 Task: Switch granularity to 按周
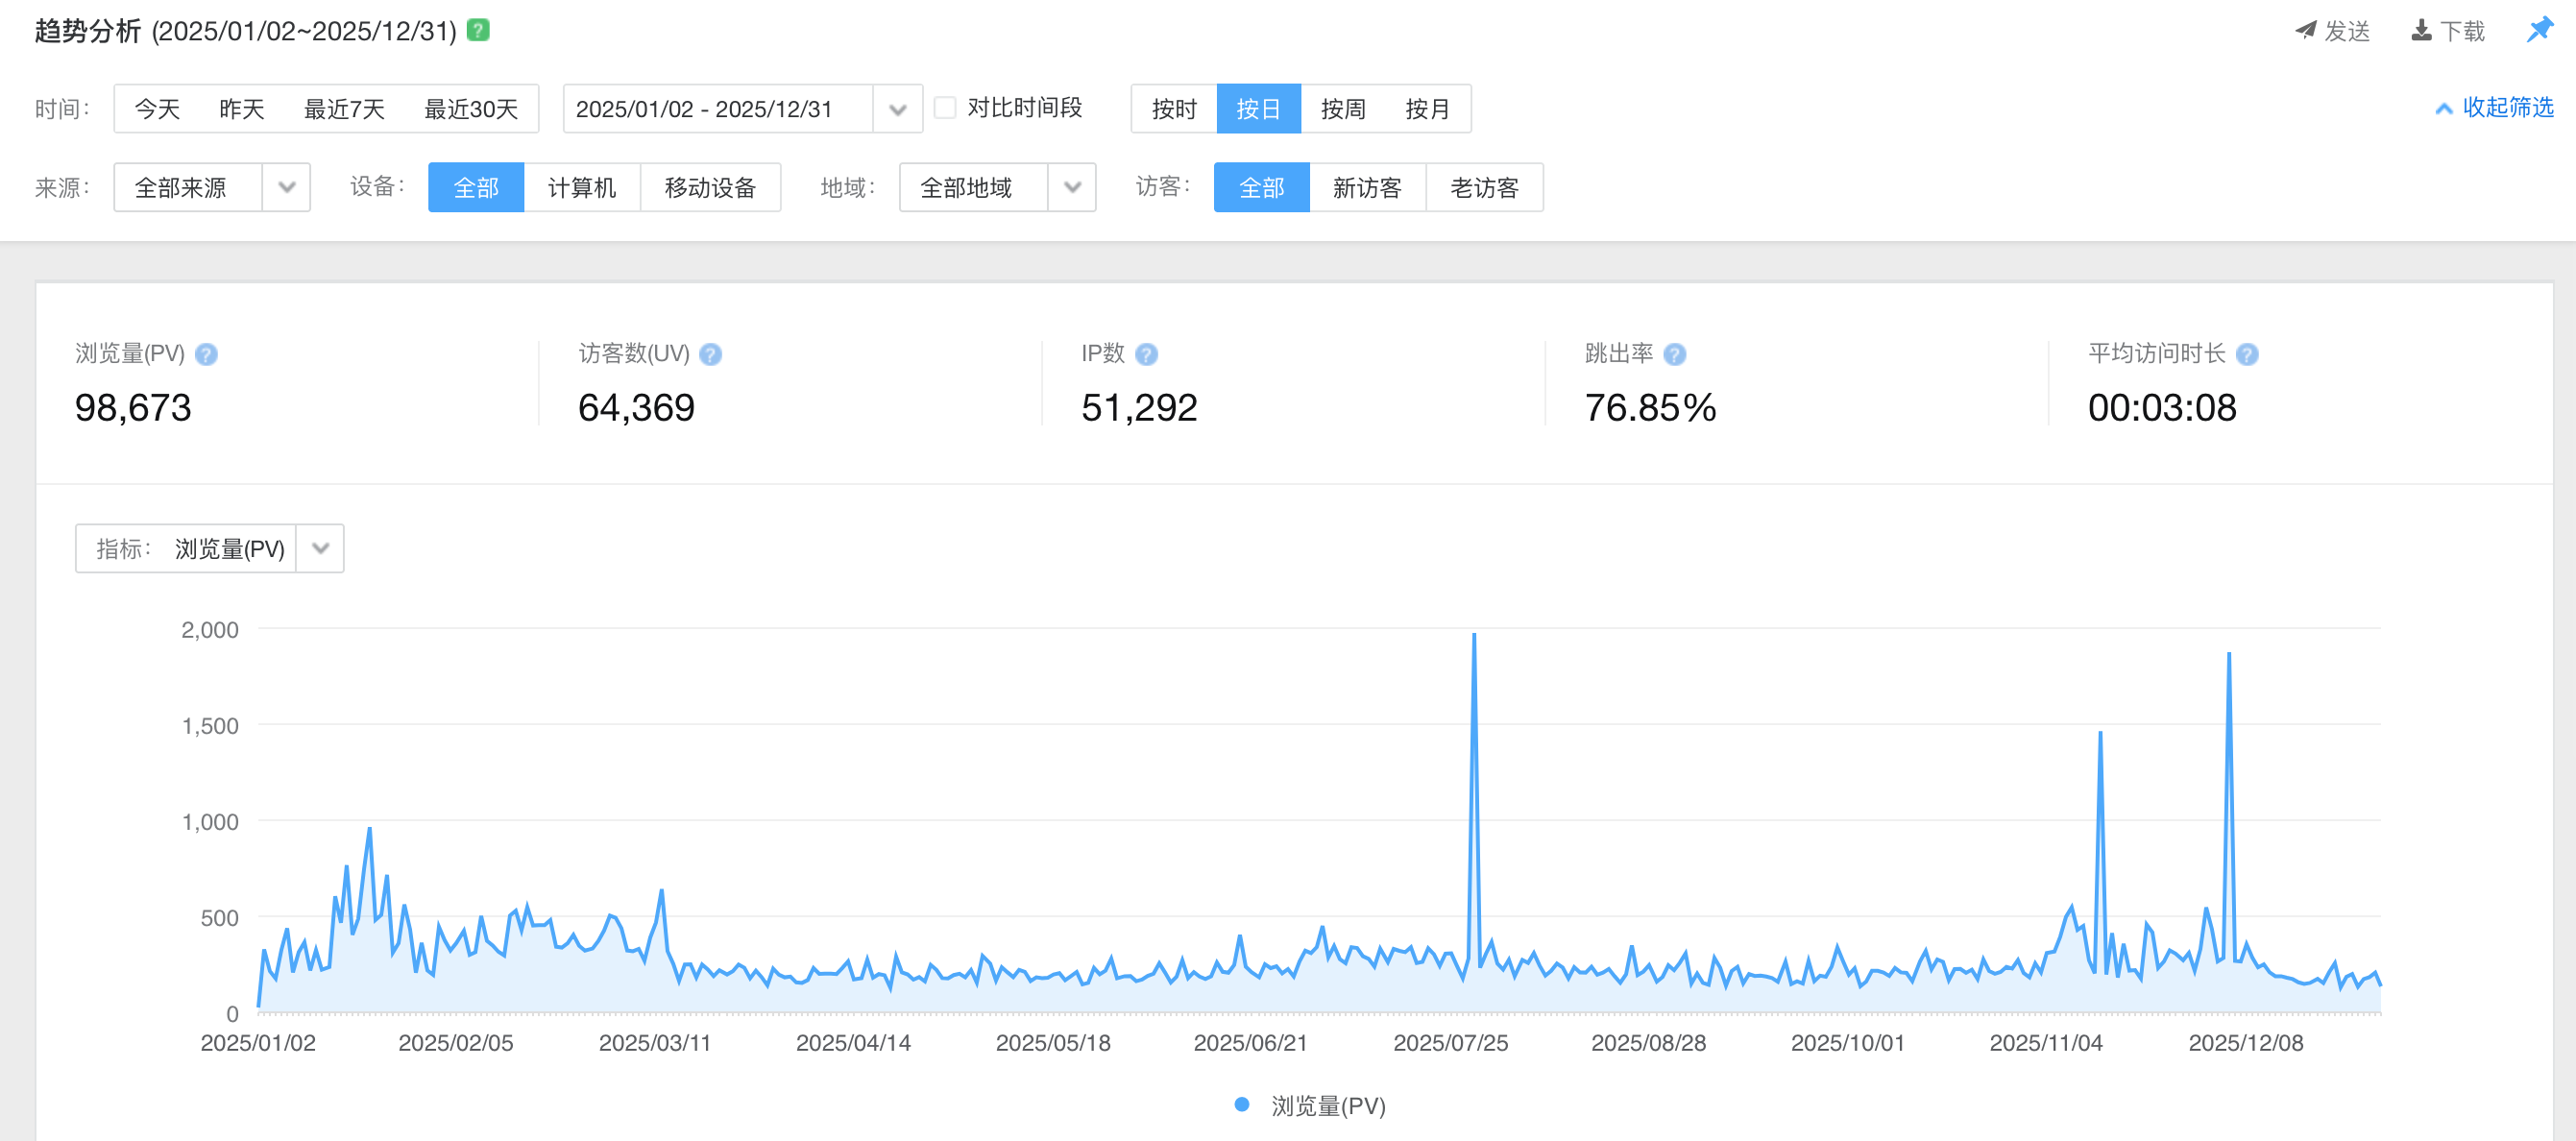[1342, 109]
